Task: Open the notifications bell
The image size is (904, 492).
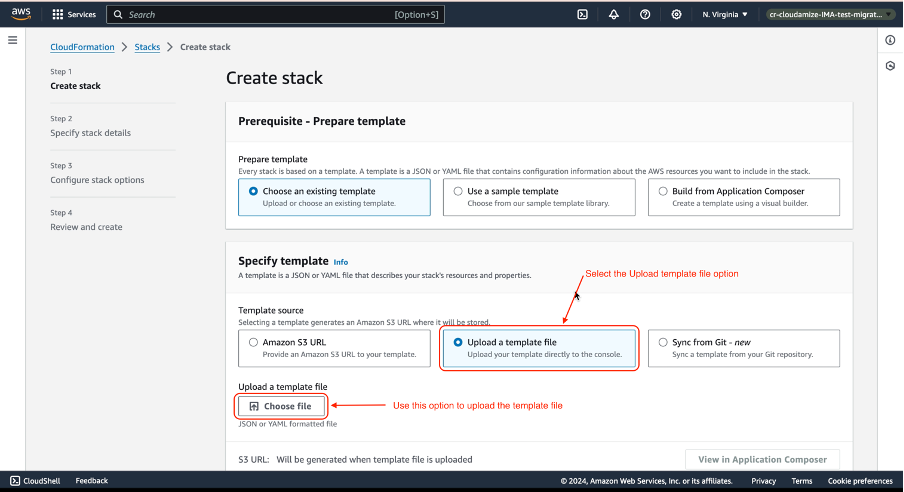Action: (x=613, y=15)
